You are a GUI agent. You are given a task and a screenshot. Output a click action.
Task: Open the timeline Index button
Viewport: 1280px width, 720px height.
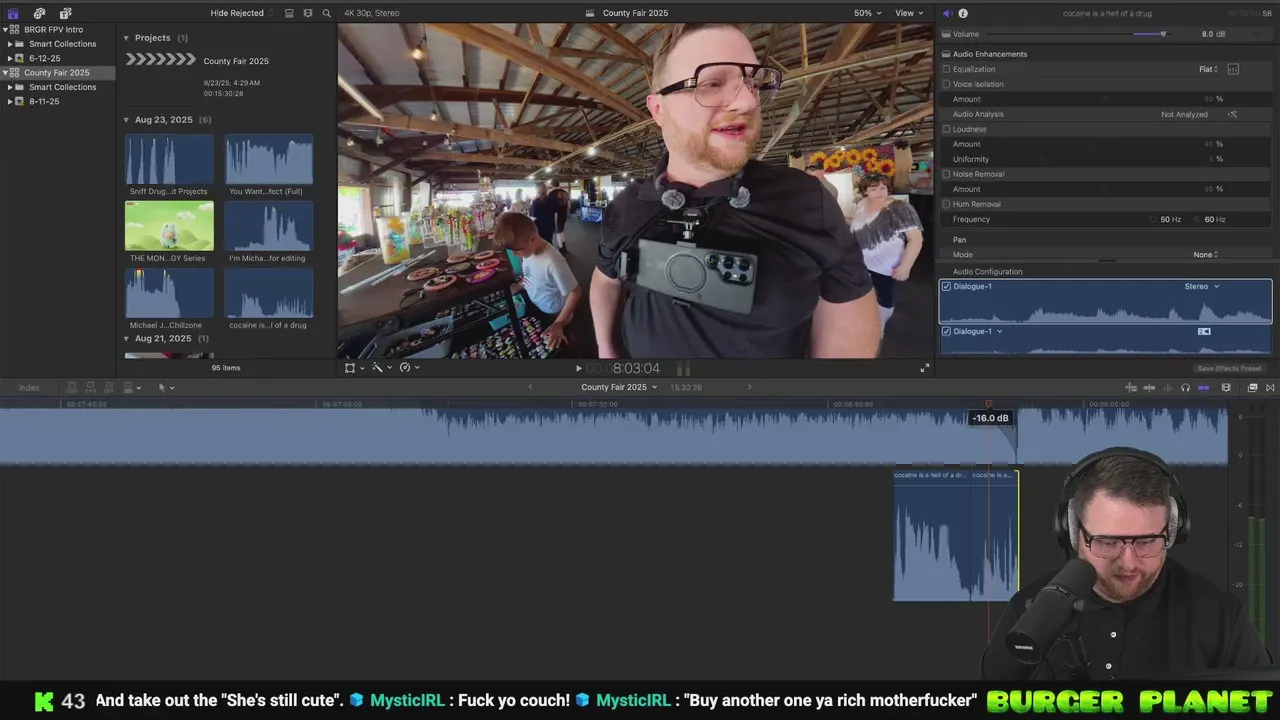29,387
